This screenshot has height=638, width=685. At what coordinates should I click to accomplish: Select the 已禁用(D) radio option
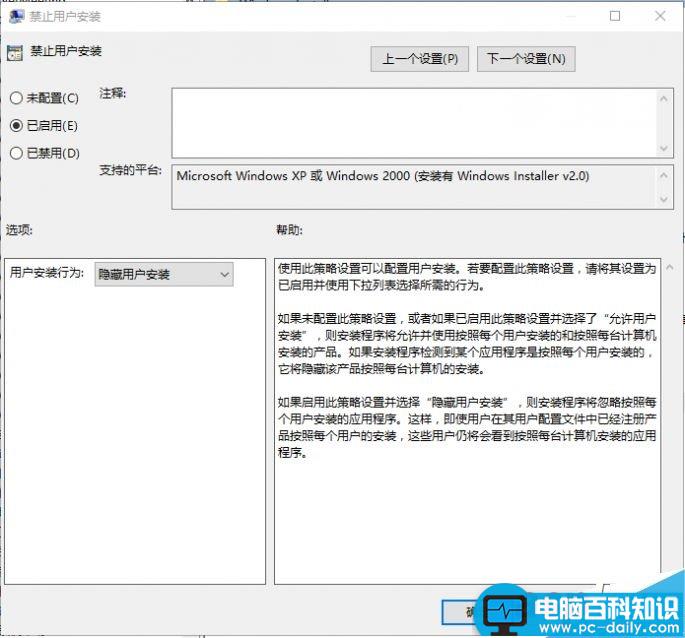tap(45, 153)
